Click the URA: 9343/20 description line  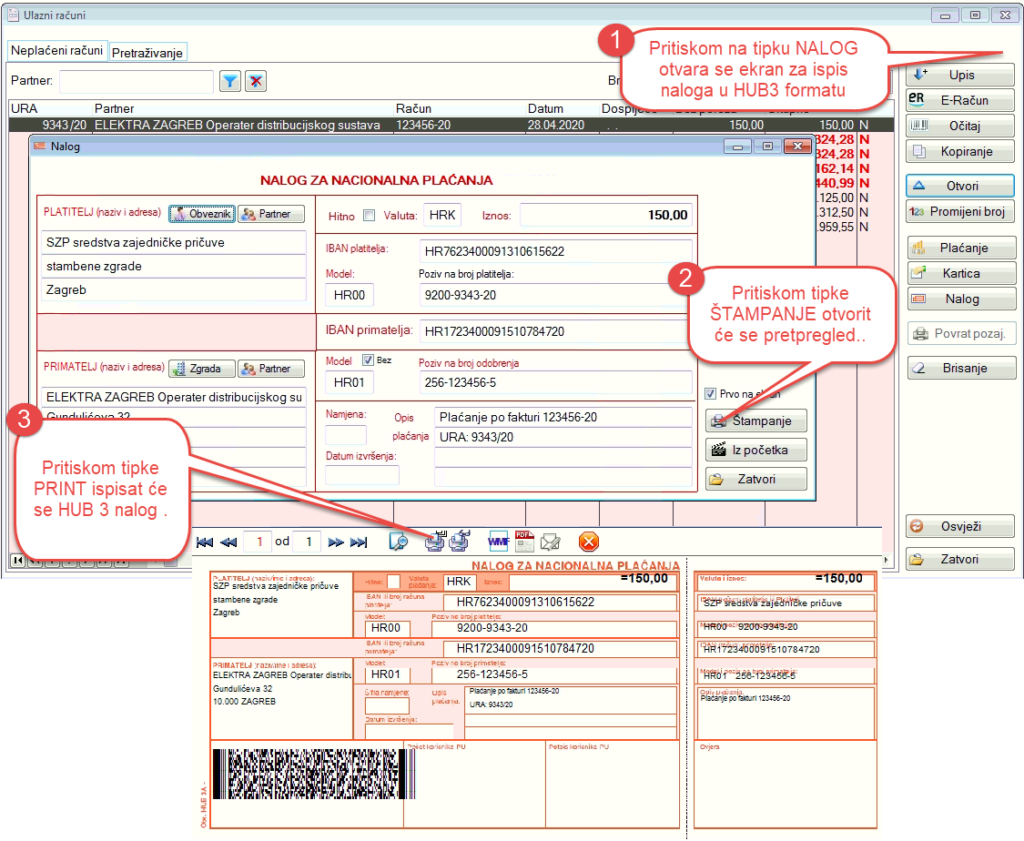click(x=563, y=437)
